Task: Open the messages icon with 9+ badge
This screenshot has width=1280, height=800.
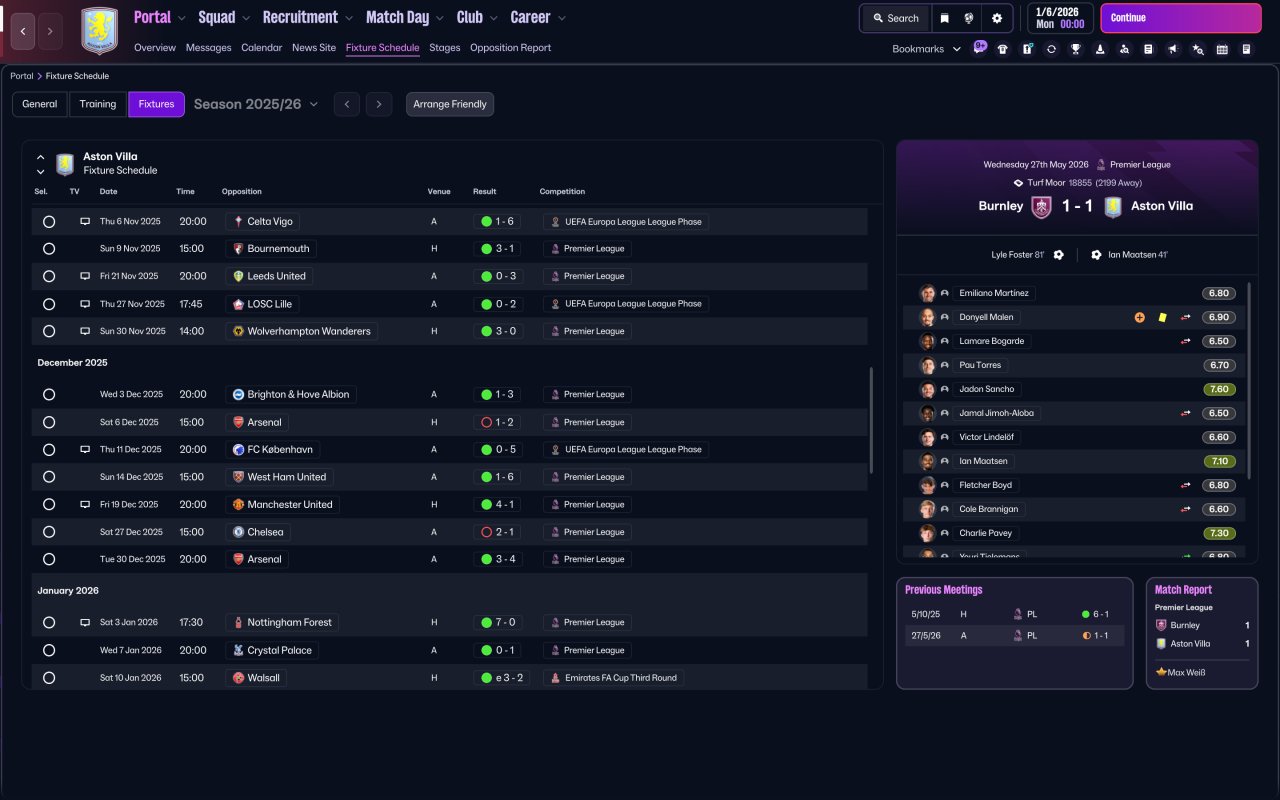Action: tap(979, 48)
